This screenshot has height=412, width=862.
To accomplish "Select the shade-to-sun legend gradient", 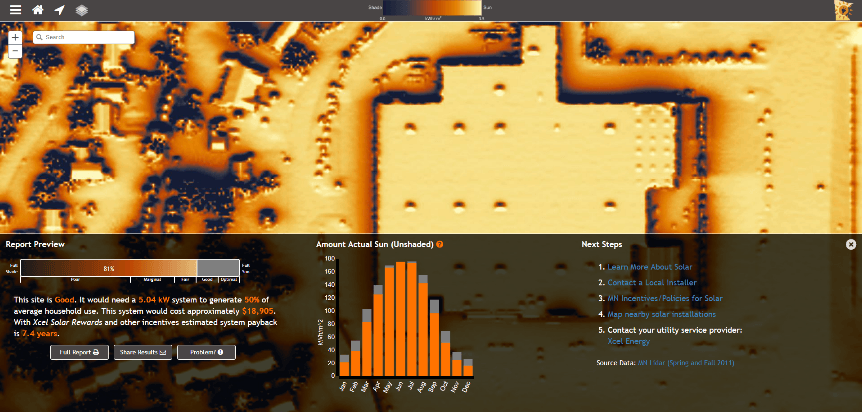I will pyautogui.click(x=432, y=8).
